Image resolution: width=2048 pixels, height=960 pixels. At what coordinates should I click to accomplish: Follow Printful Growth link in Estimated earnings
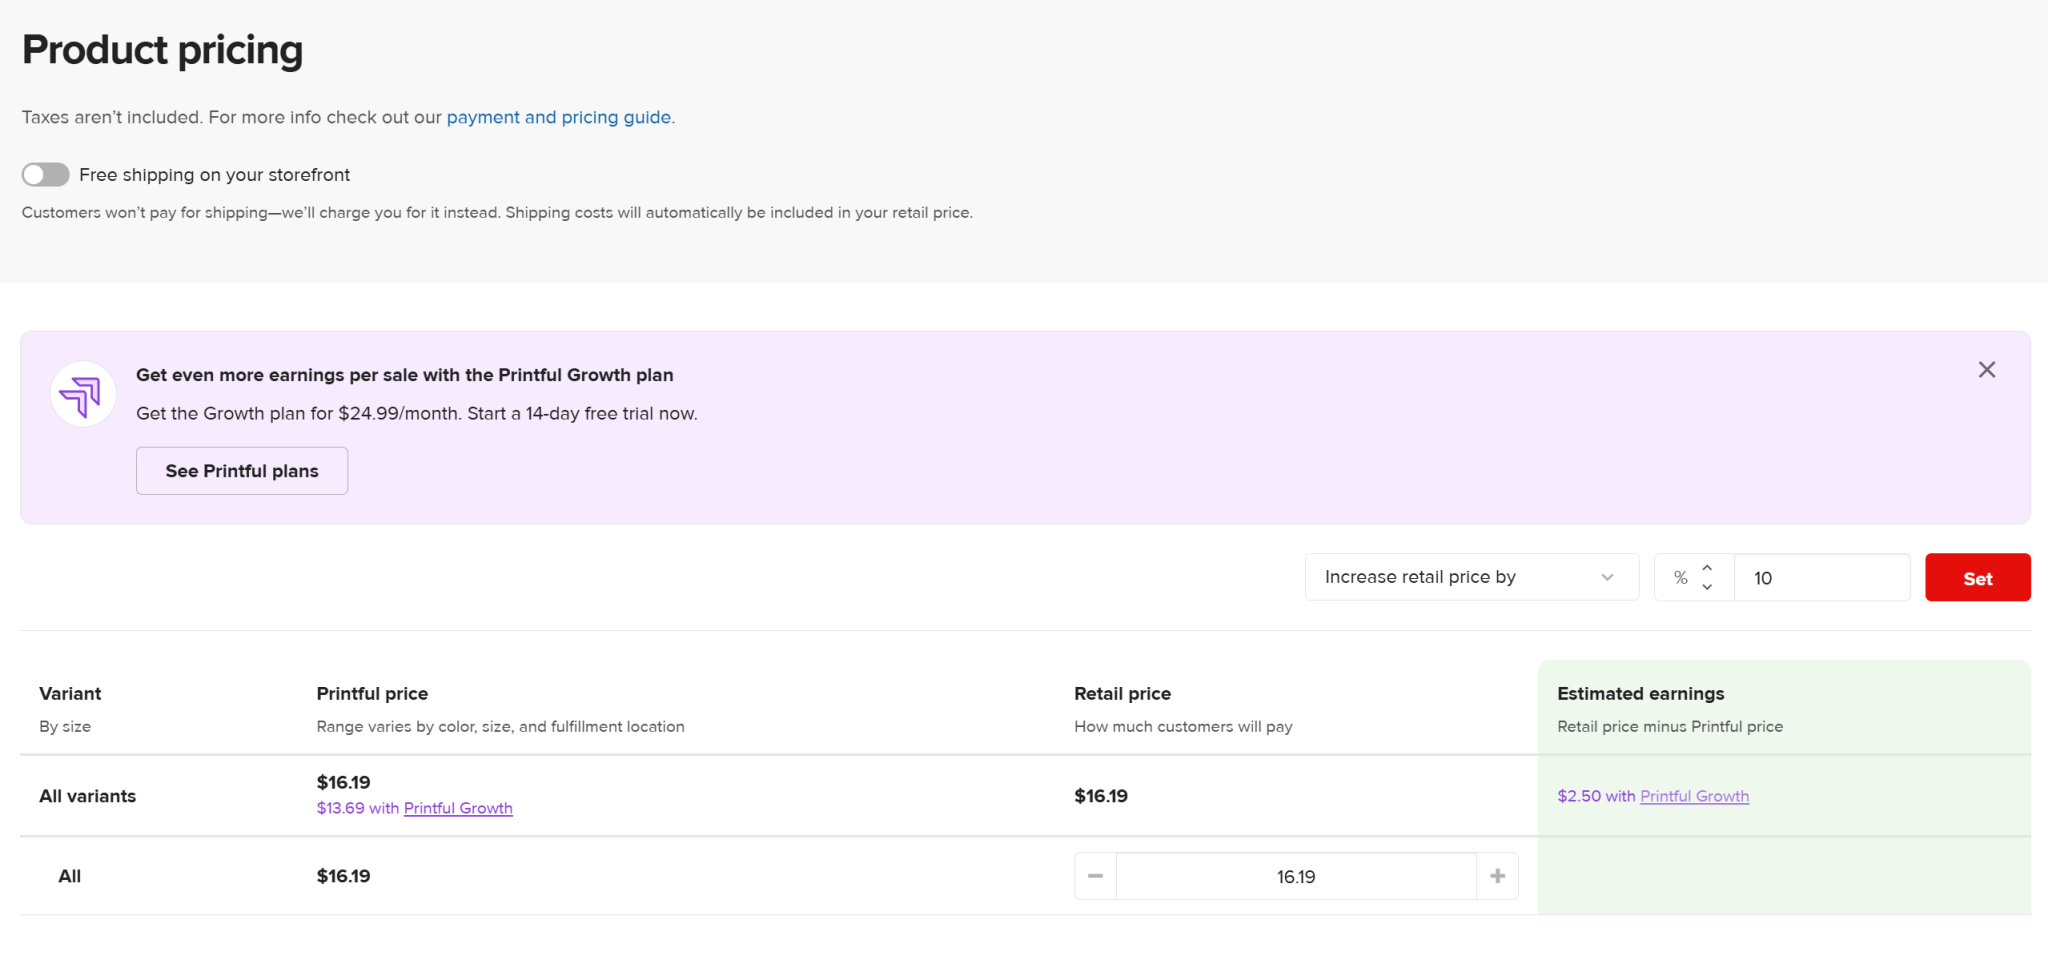point(1694,796)
